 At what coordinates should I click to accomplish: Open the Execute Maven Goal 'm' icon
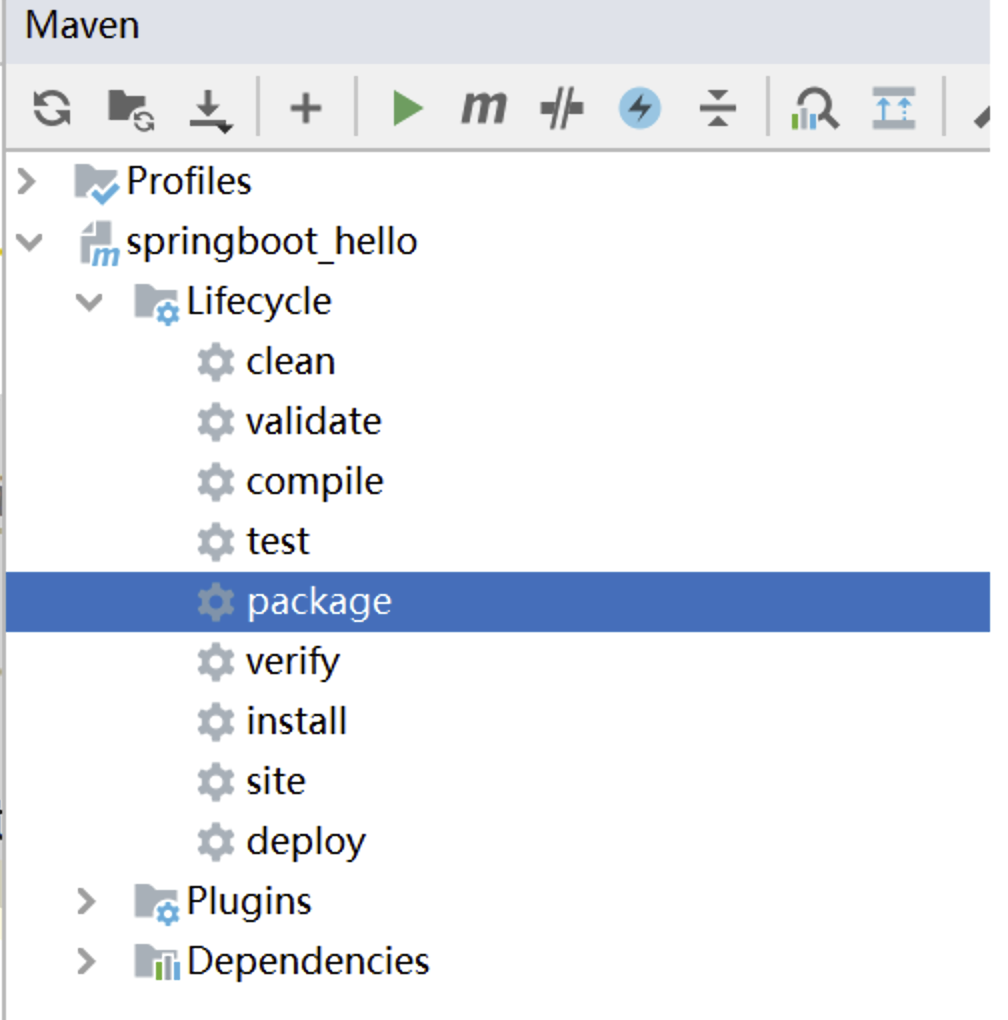point(483,107)
